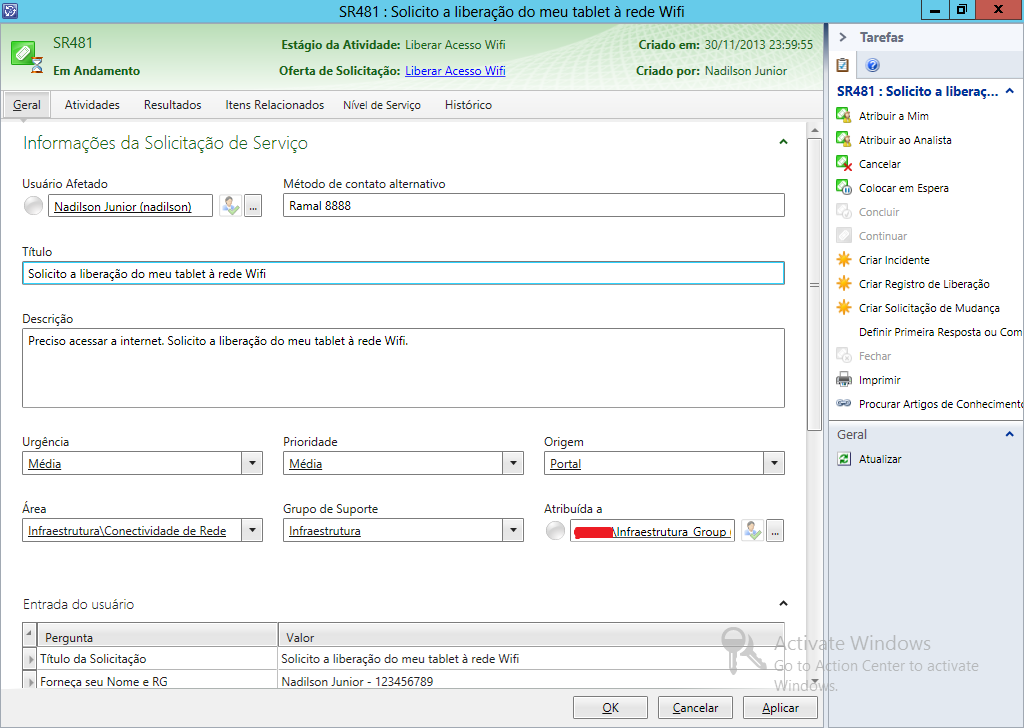Click the Criar Solicitação de Mudança star icon

[x=844, y=308]
